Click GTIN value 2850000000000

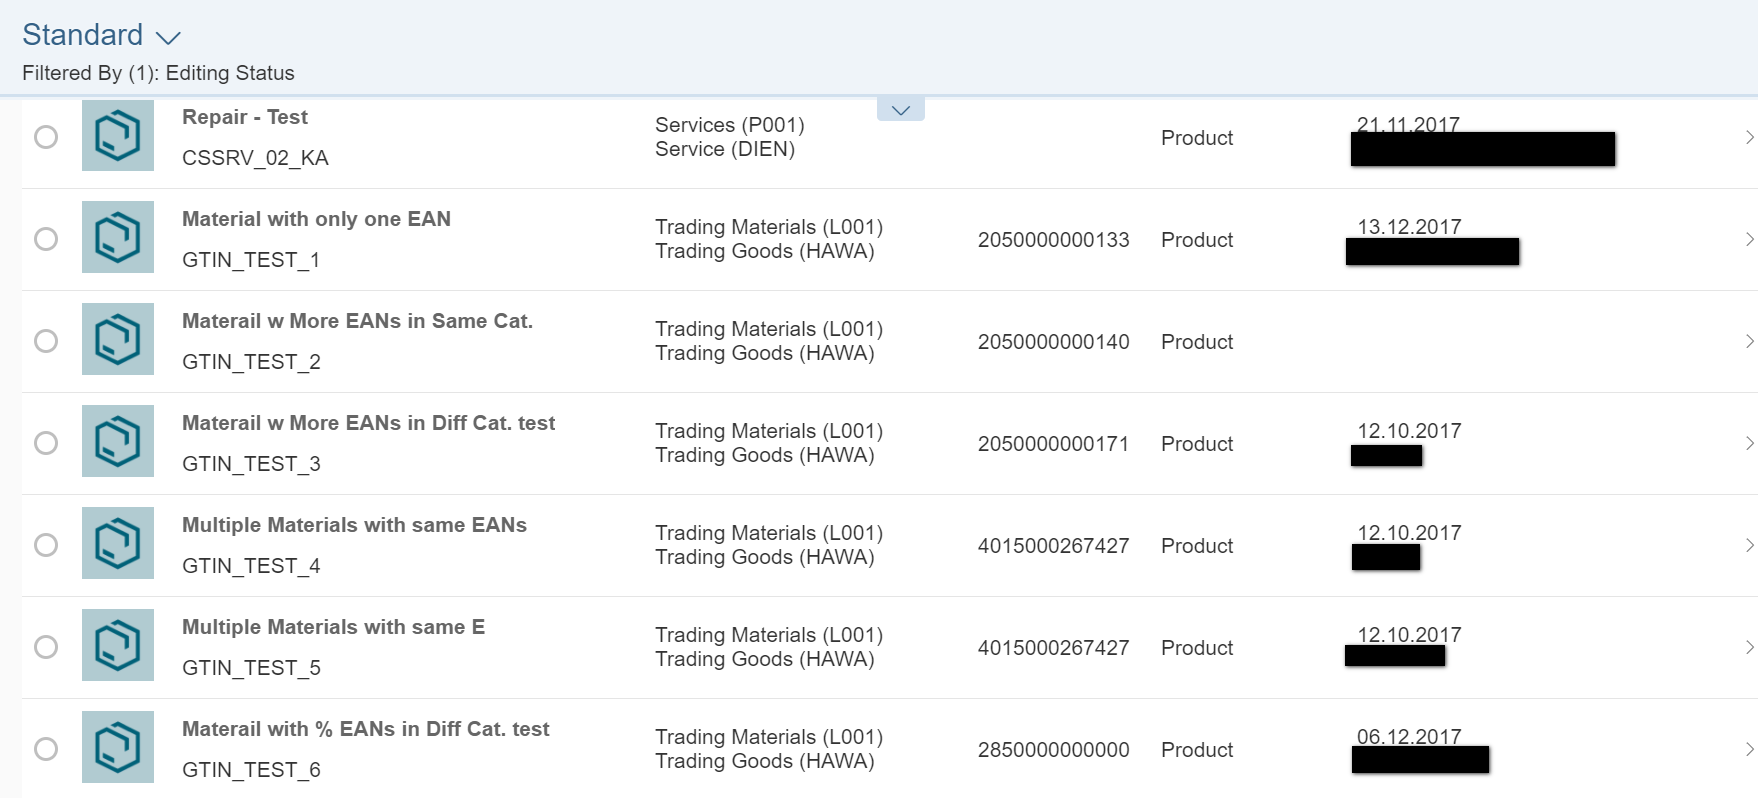coord(1053,750)
